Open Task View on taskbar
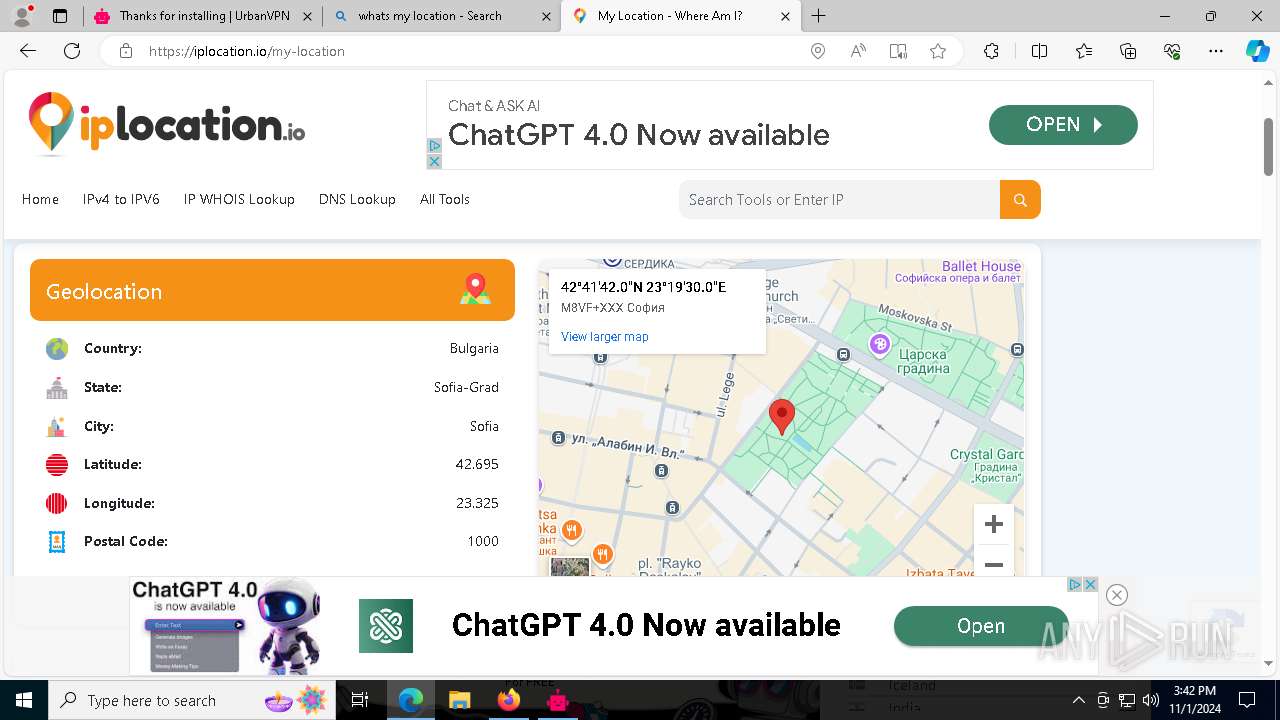1280x720 pixels. coord(360,700)
